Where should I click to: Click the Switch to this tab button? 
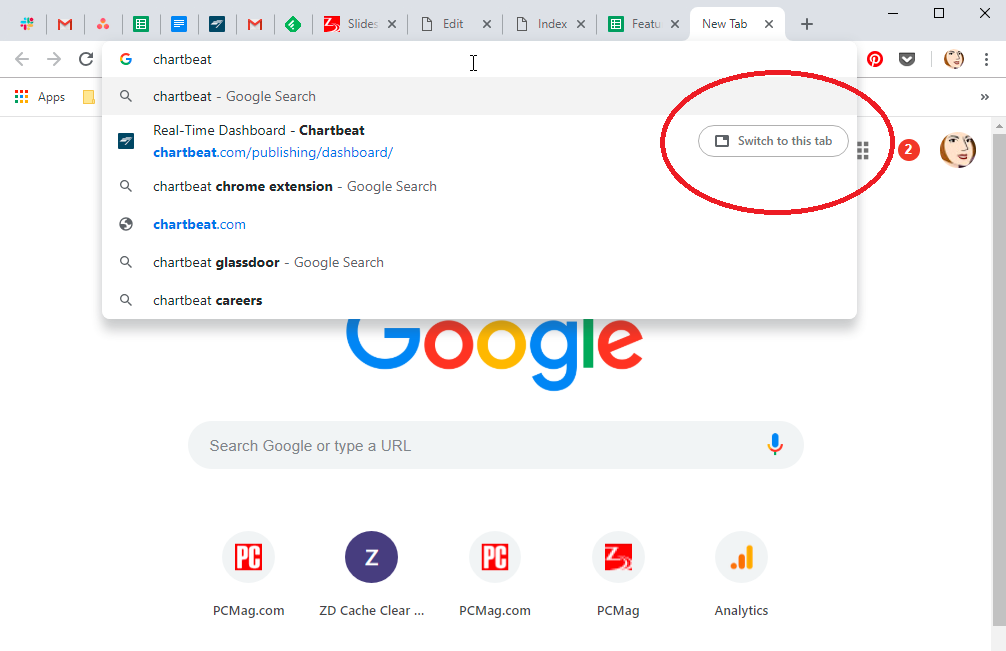point(772,140)
